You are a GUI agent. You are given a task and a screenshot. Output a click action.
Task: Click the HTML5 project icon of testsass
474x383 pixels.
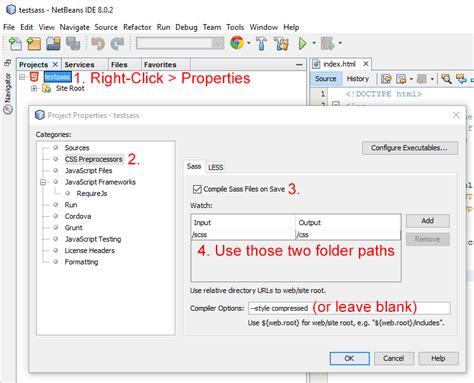[34, 77]
